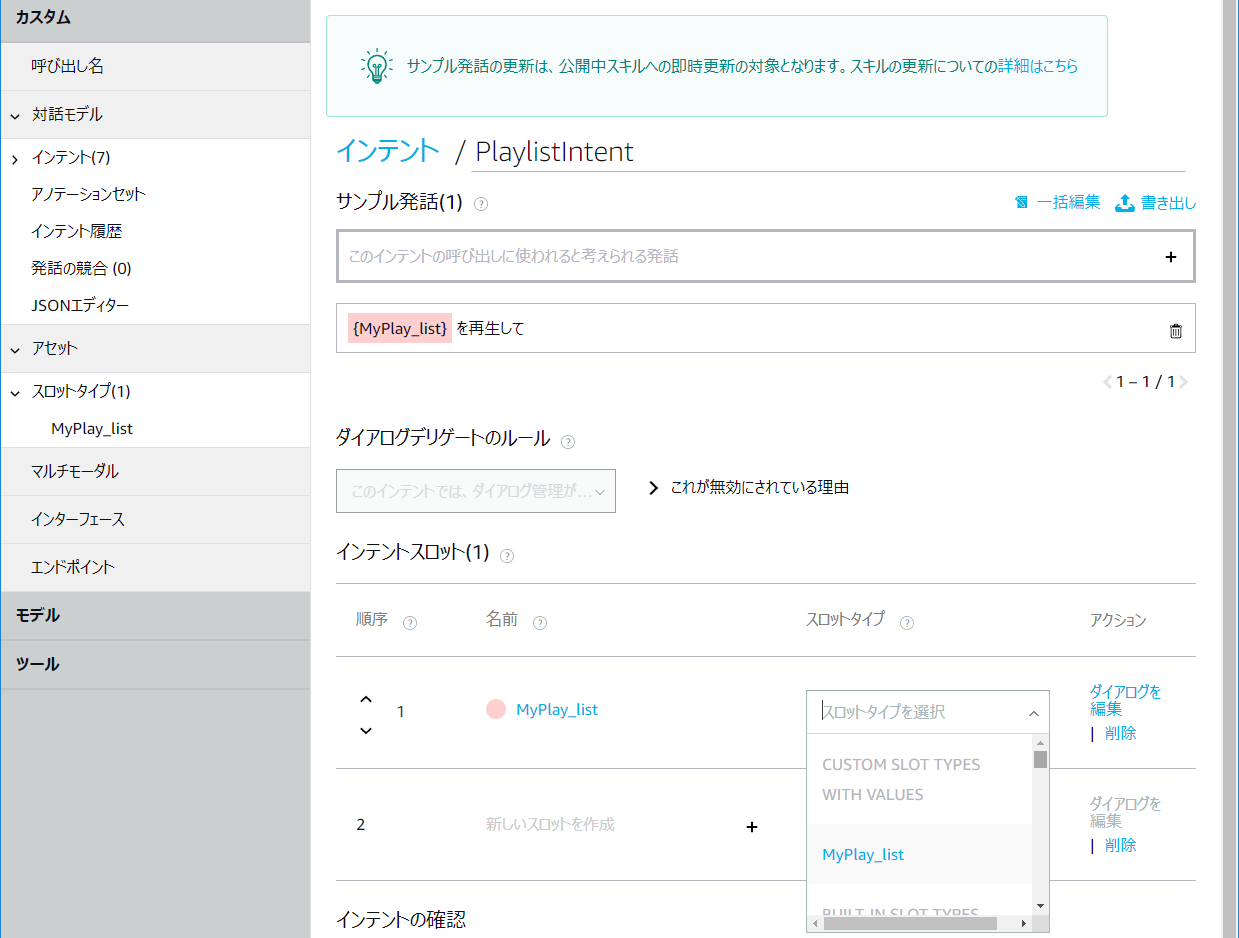Image resolution: width=1239 pixels, height=938 pixels.
Task: Click help icon beside インテントスロット(1)
Action: [x=507, y=556]
